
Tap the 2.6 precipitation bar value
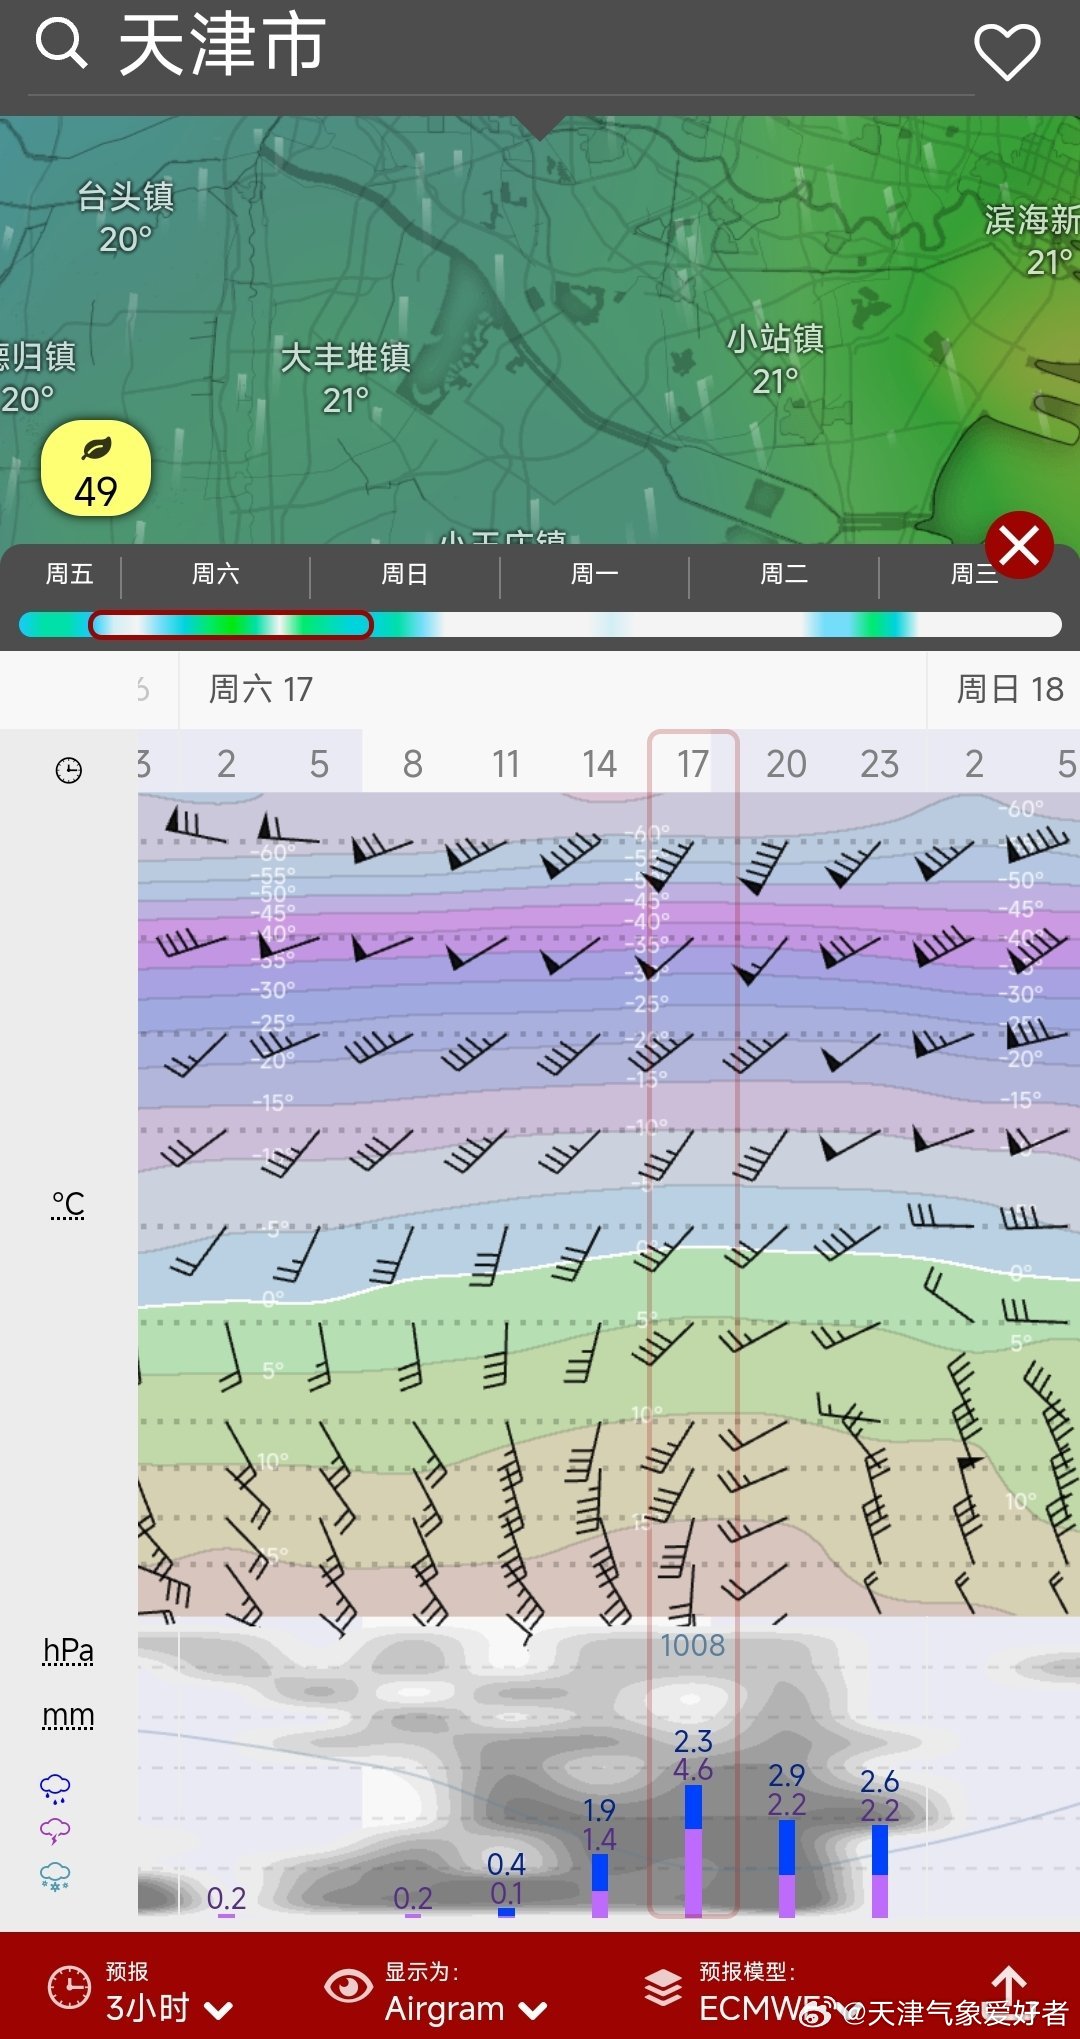[879, 1782]
